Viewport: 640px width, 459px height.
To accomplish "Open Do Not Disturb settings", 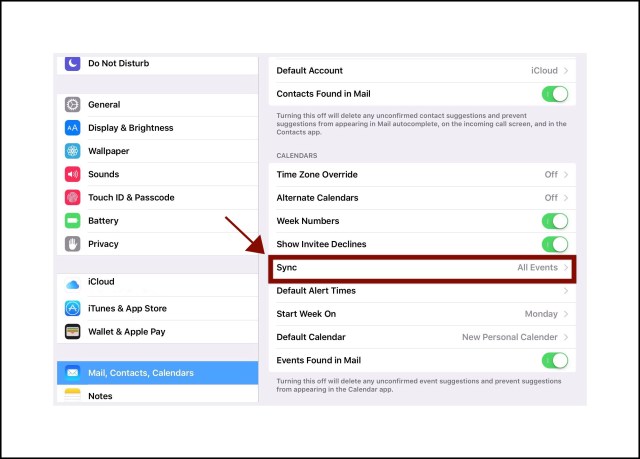I will pyautogui.click(x=158, y=64).
